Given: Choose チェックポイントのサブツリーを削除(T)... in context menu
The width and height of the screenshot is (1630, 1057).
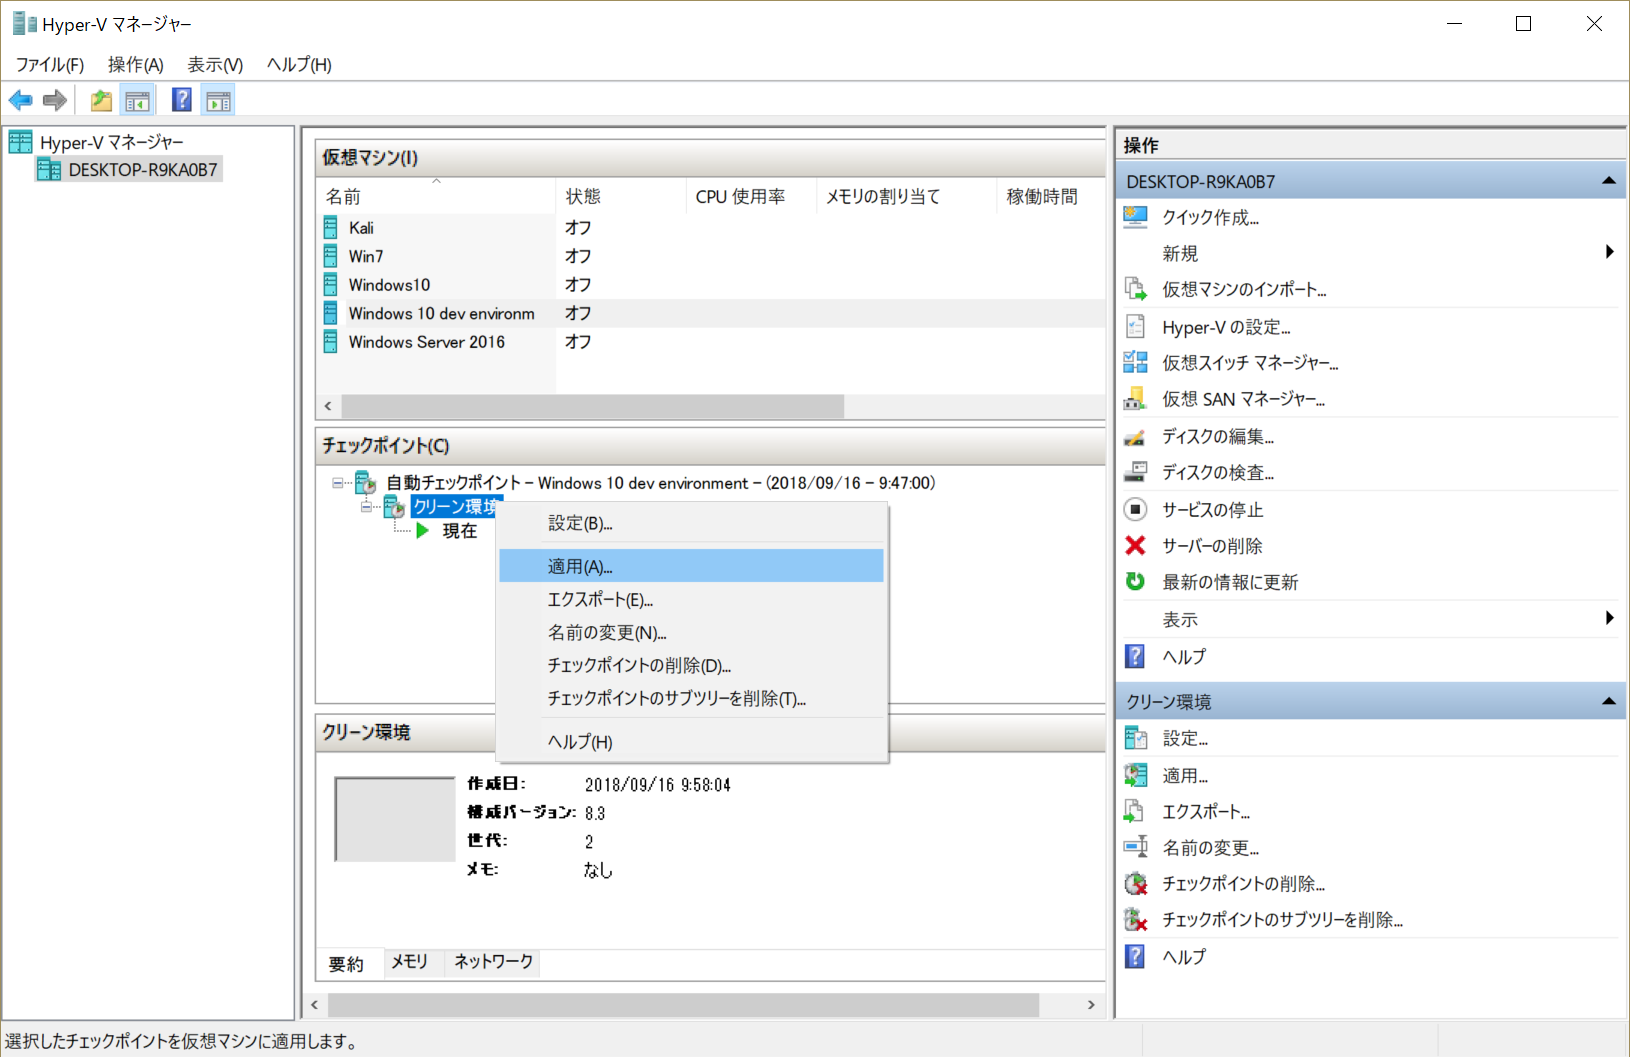Looking at the screenshot, I should point(691,699).
